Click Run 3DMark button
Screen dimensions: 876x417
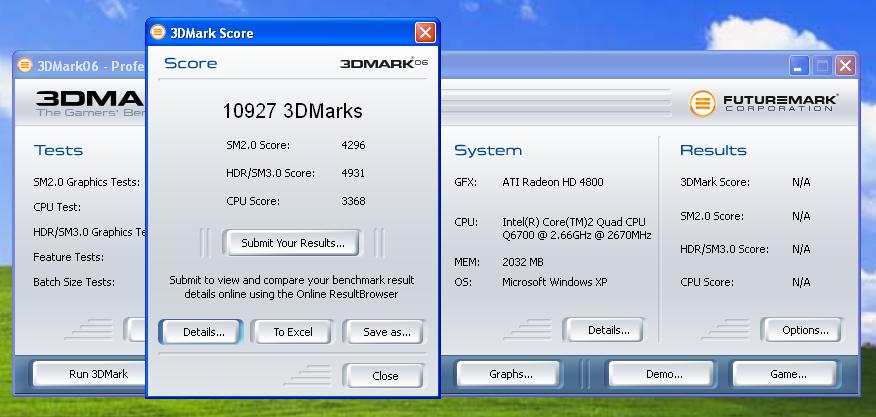pos(90,374)
